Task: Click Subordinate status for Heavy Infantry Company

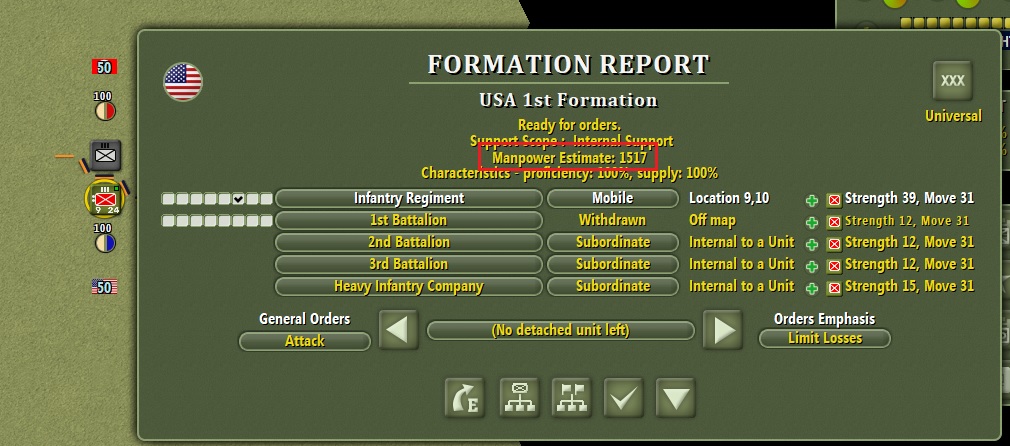Action: coord(613,286)
